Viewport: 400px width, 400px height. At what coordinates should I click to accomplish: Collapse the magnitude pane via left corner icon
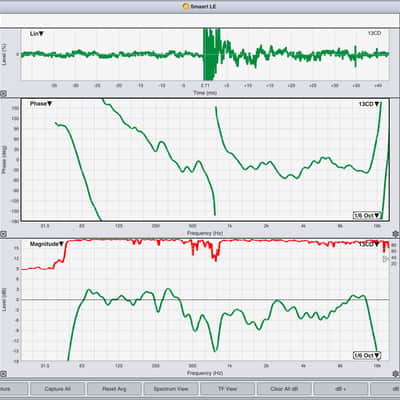point(3,374)
